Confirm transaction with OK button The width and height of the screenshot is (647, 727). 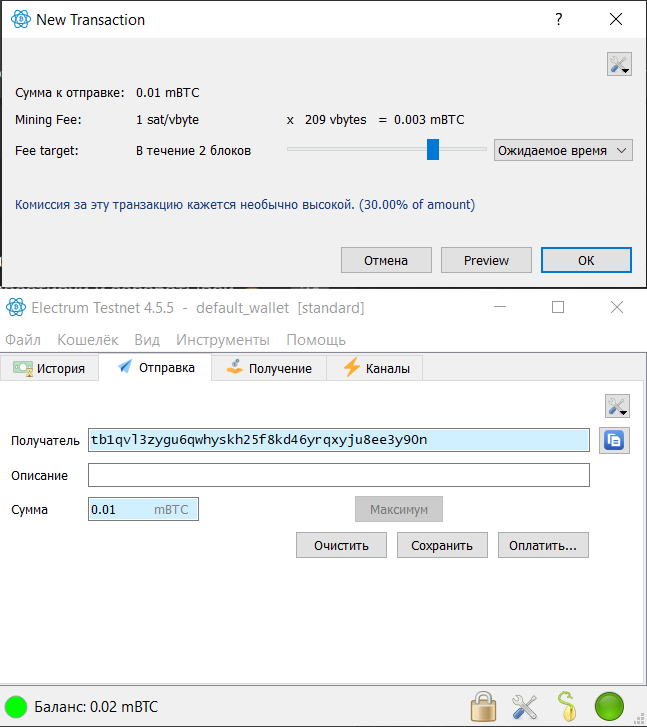point(586,260)
